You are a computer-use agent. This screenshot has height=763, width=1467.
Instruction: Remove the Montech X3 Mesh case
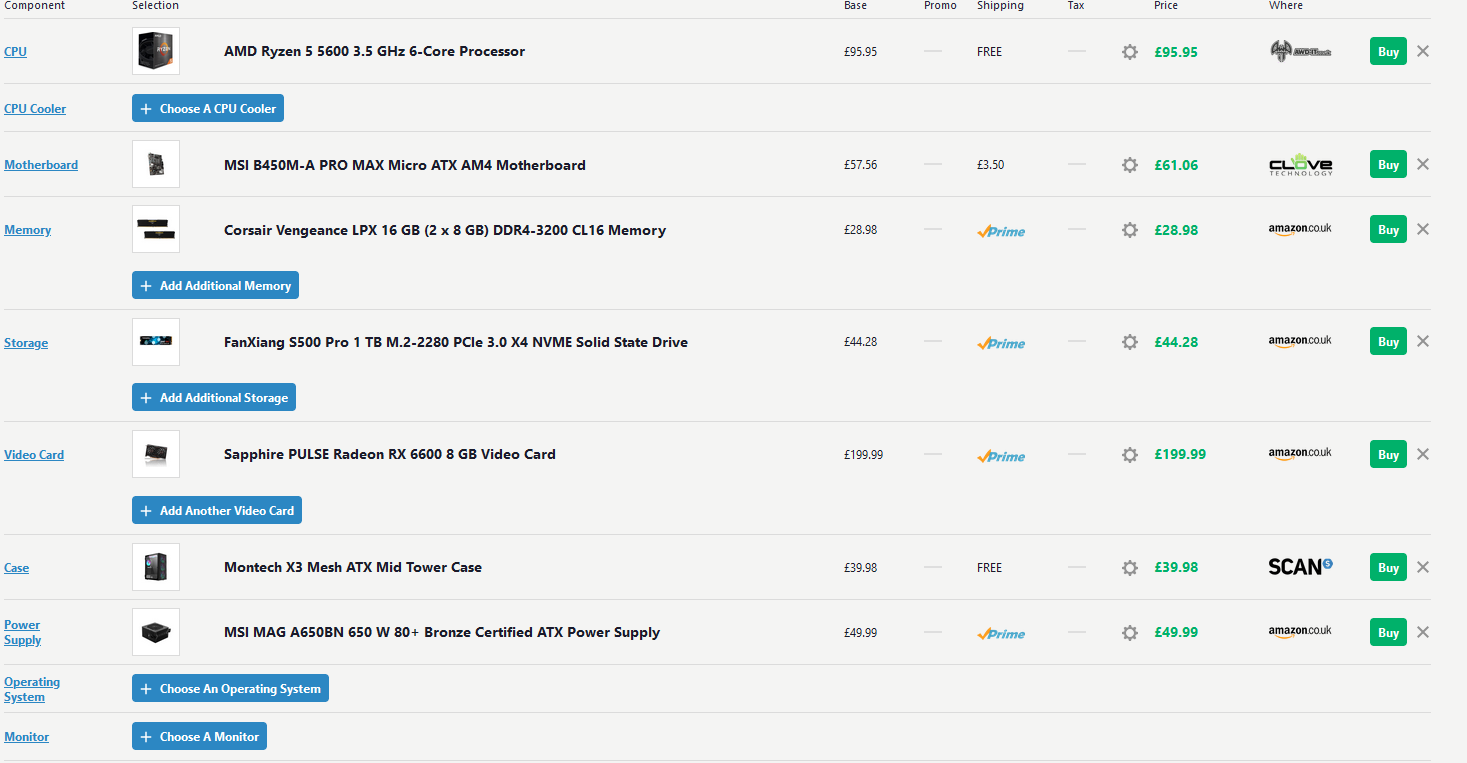[1423, 567]
